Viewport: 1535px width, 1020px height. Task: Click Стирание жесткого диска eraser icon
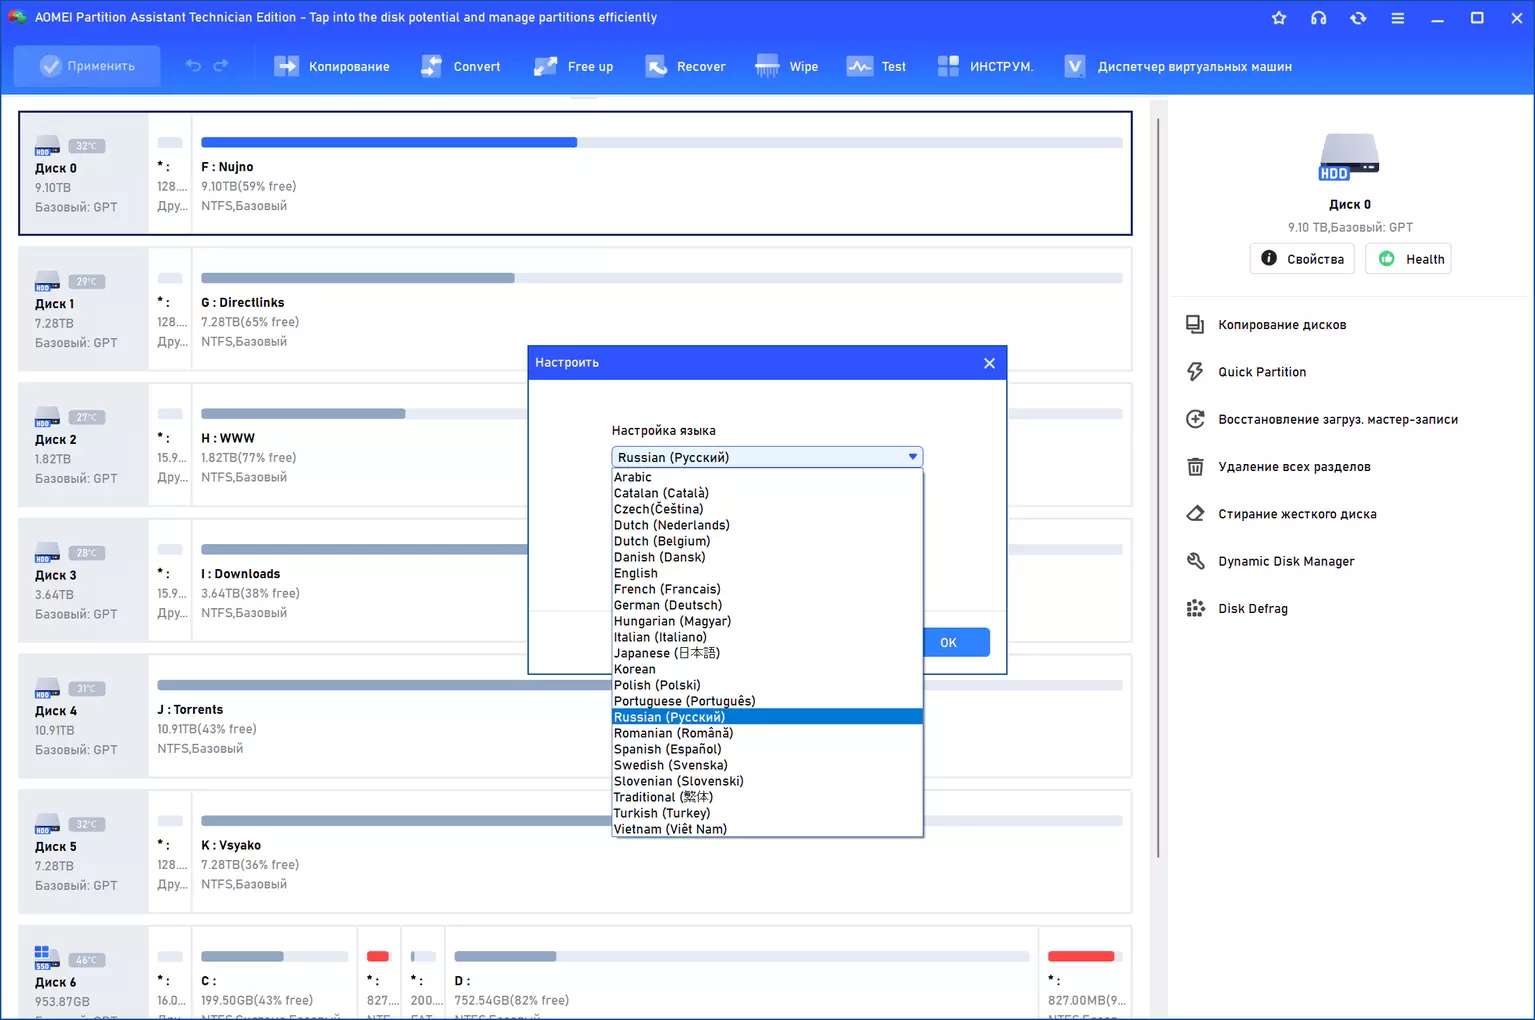1195,514
